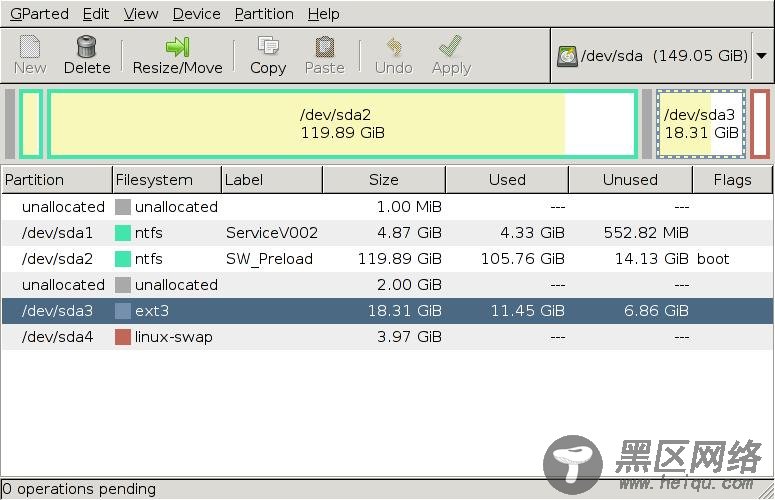Click the 6.86 GiB unused value
The width and height of the screenshot is (775, 500).
[x=656, y=311]
